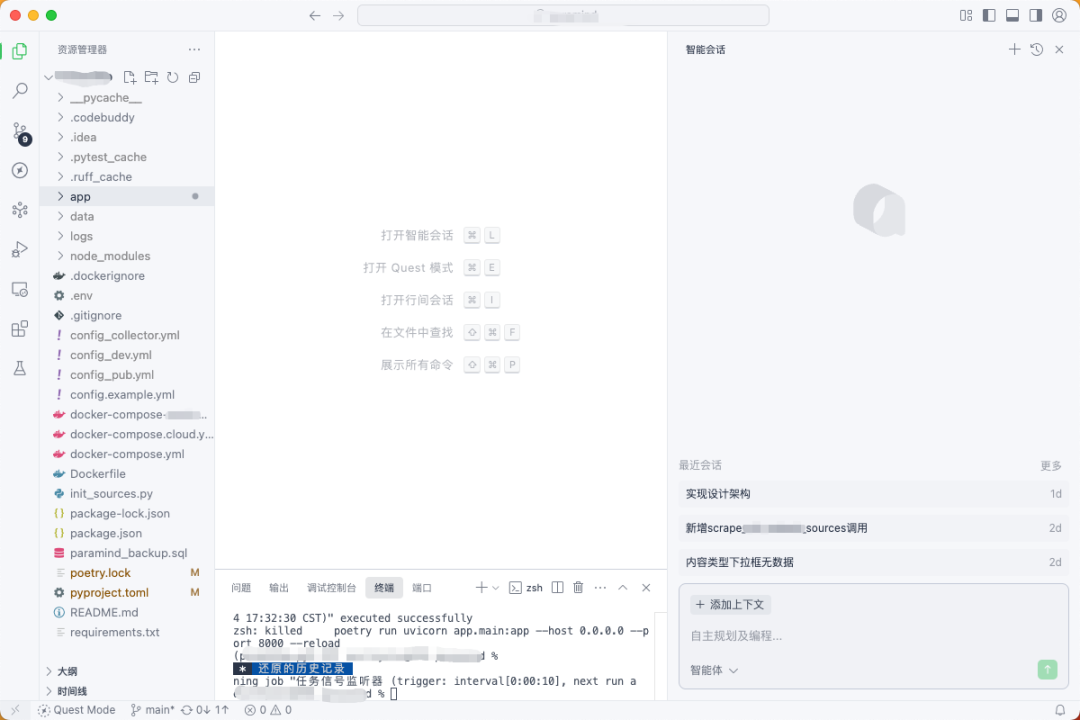Send message with green arrow button
The width and height of the screenshot is (1080, 720).
[1047, 669]
